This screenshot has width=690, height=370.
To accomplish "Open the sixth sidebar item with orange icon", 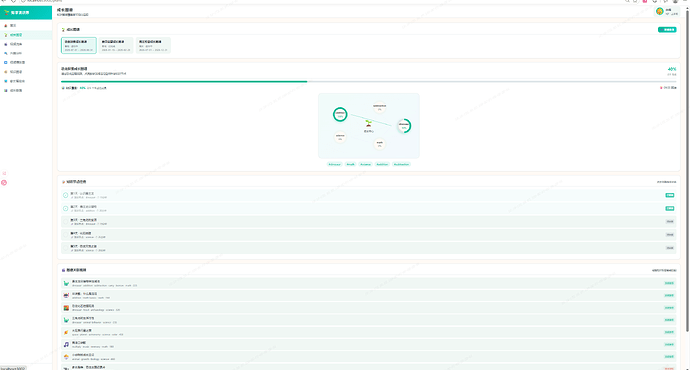I will coord(26,72).
